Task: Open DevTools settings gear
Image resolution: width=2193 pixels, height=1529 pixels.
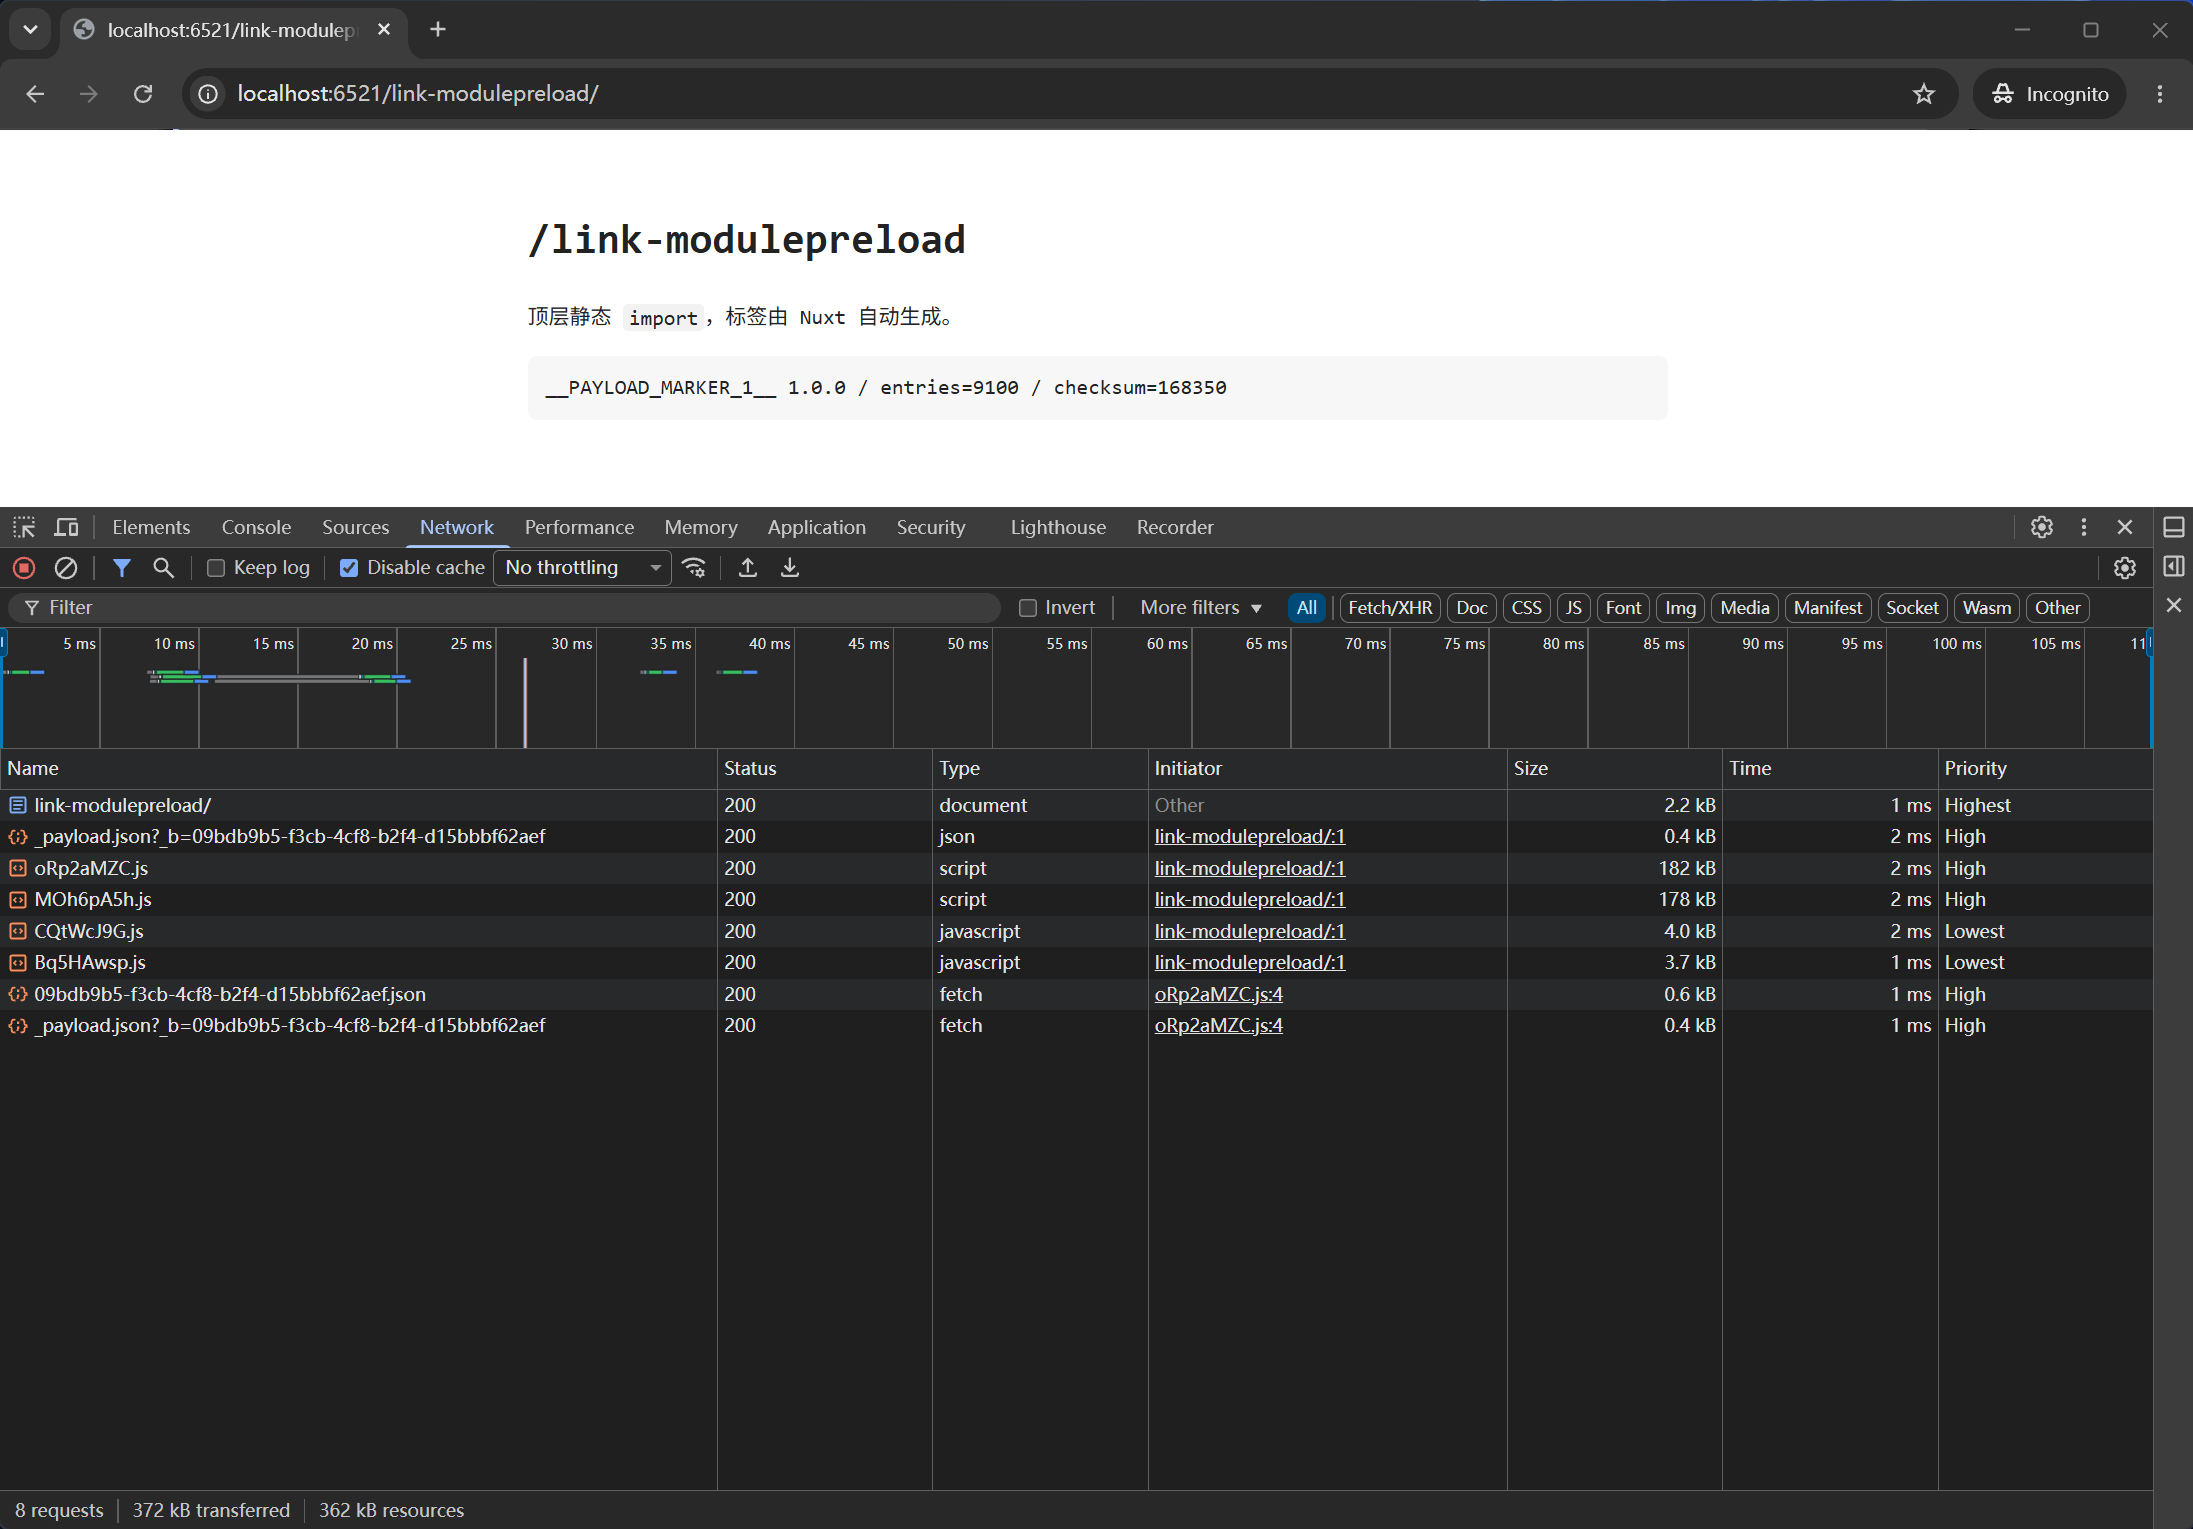Action: [2042, 527]
